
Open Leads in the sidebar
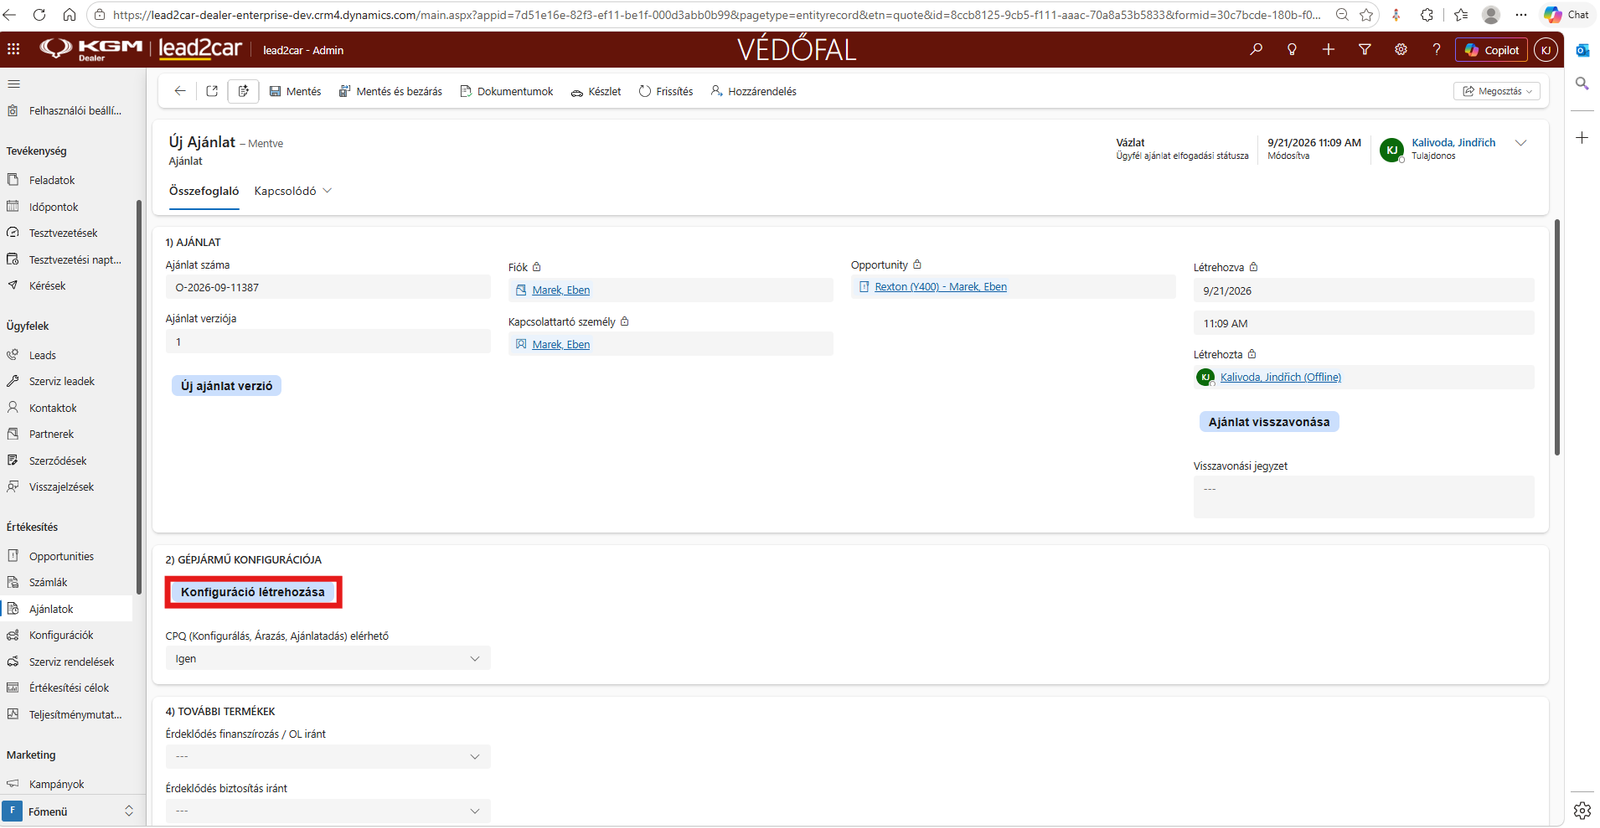[43, 355]
